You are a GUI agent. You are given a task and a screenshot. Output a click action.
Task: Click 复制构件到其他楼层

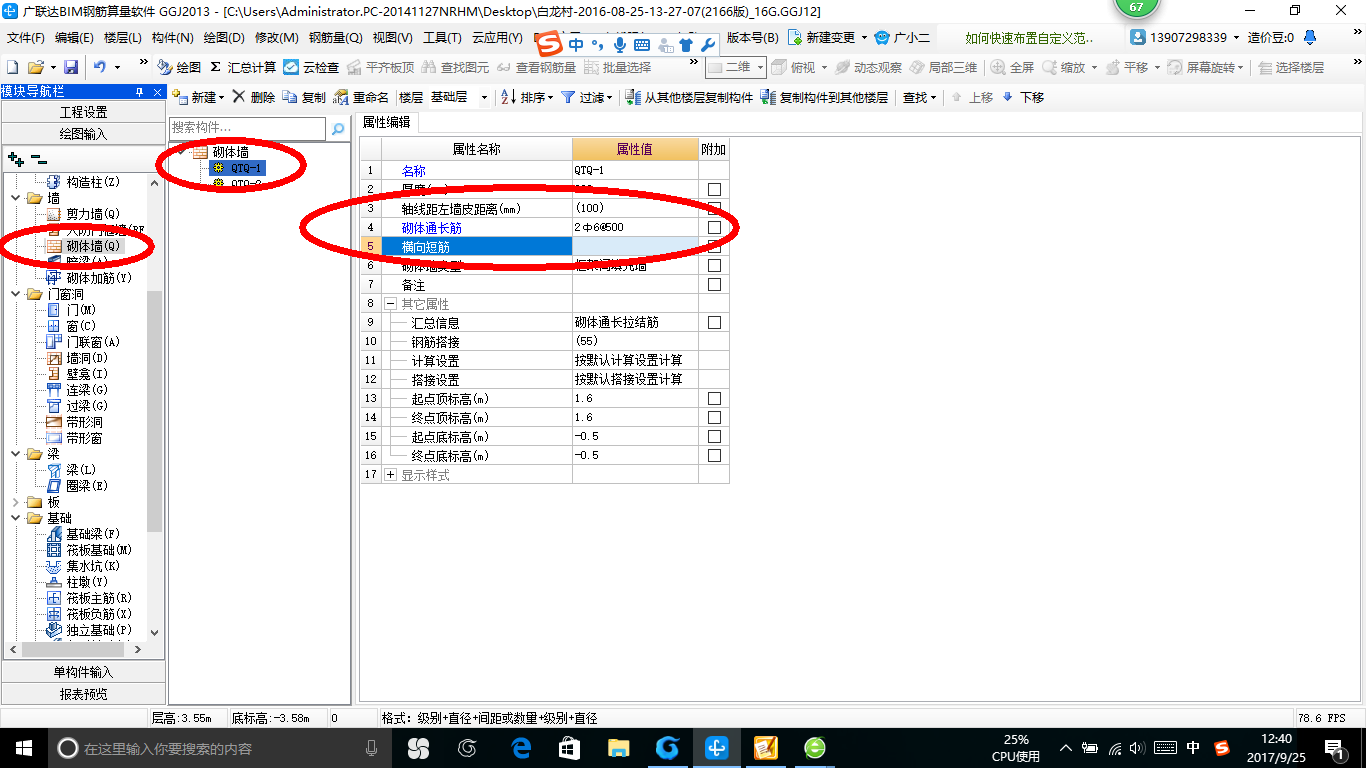tap(824, 97)
